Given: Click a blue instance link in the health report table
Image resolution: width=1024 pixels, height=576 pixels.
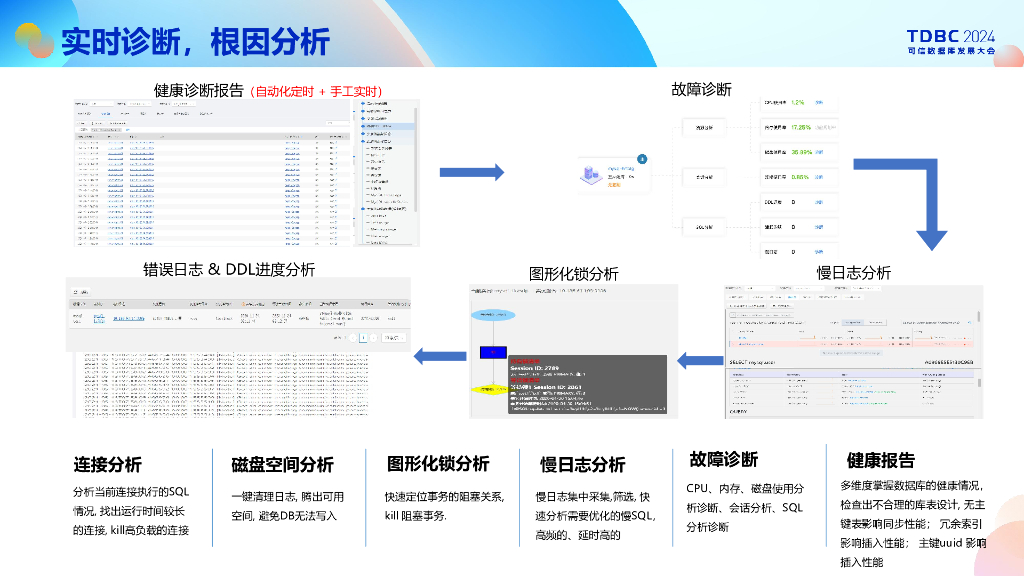Looking at the screenshot, I should coord(114,149).
